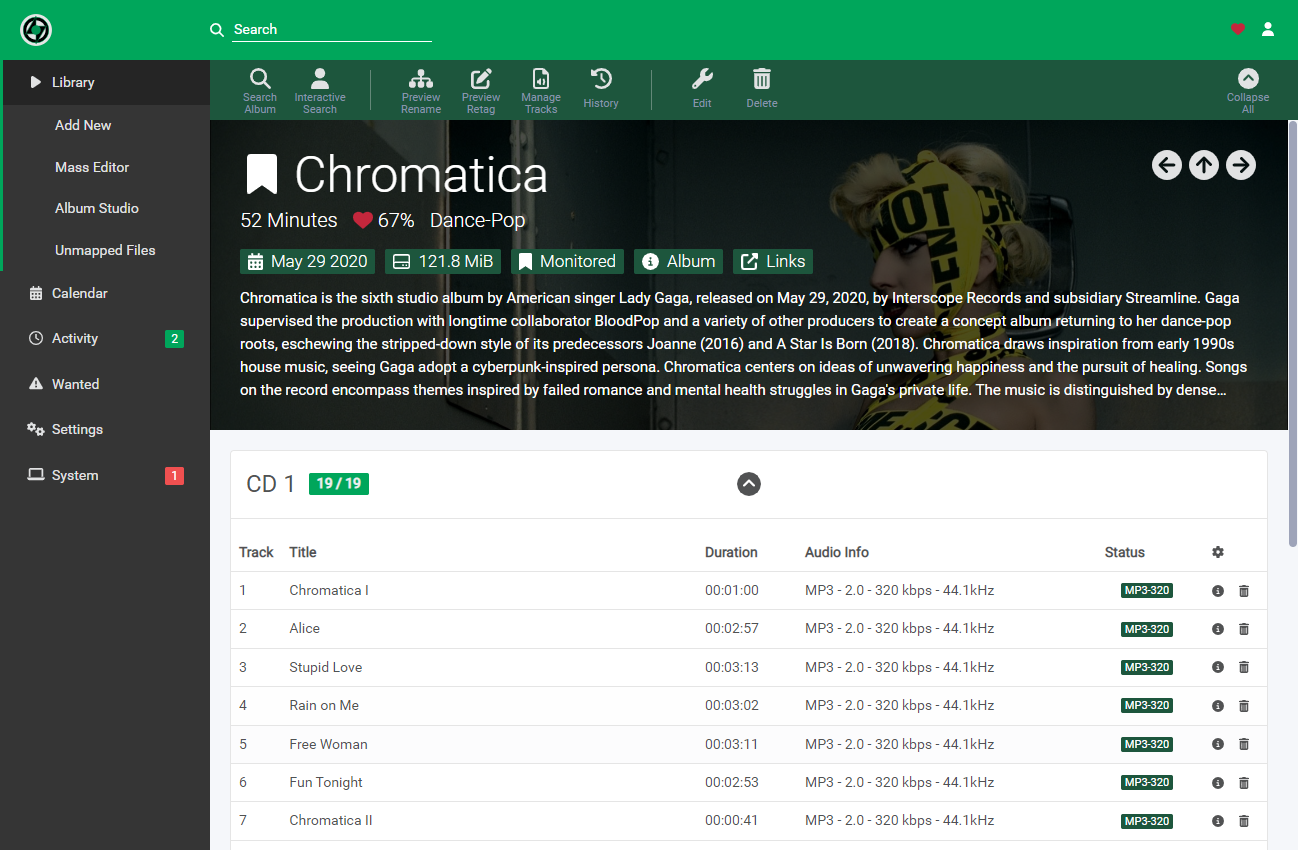1298x850 pixels.
Task: Click the heart donate icon in the header
Action: tap(1238, 29)
